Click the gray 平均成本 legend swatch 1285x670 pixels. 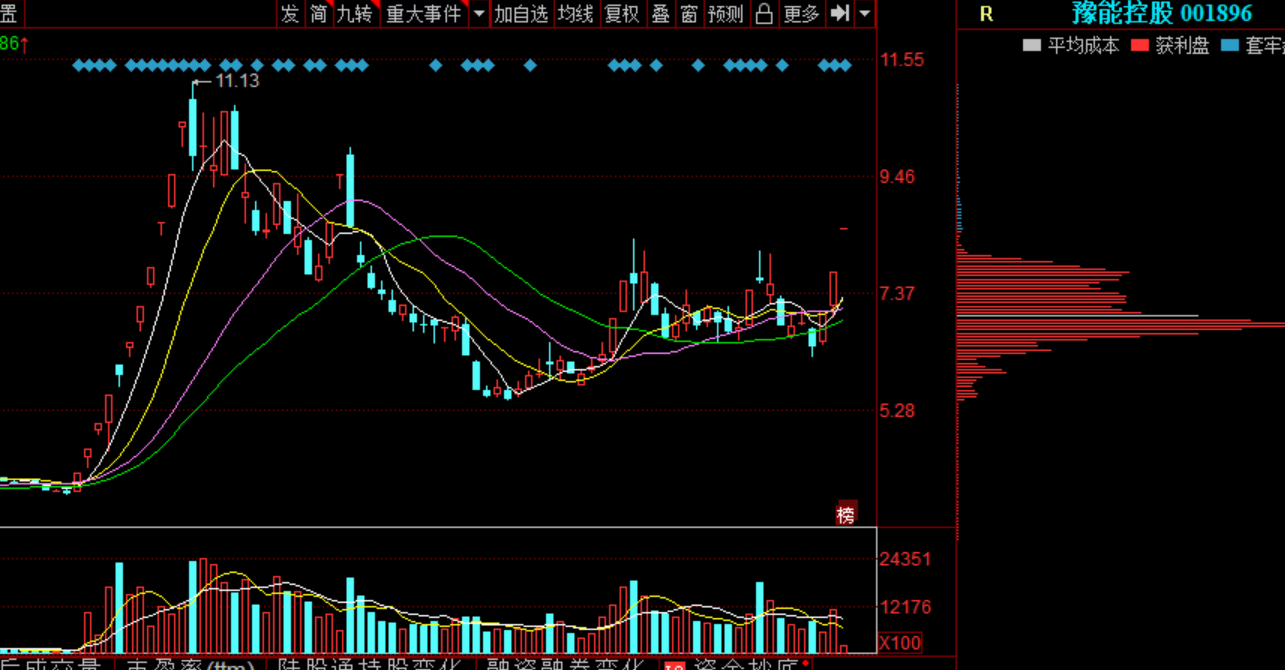click(1031, 45)
